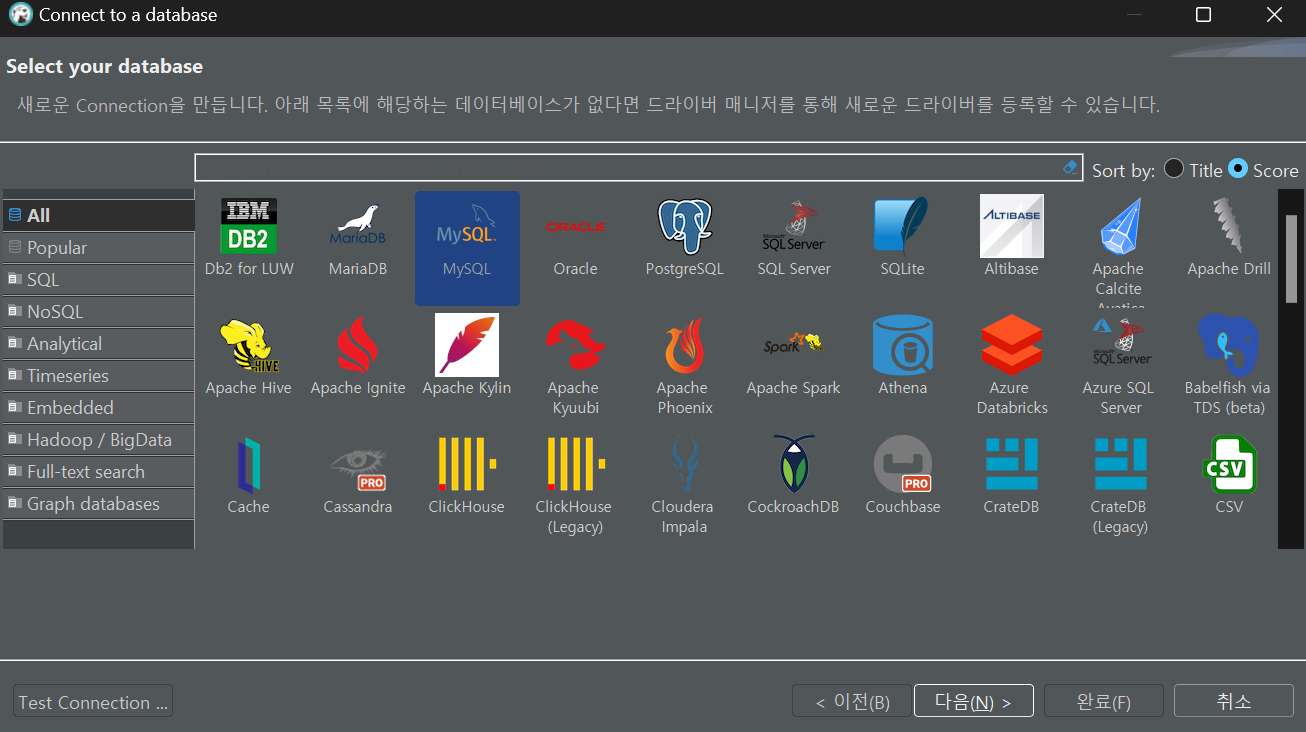Filter by the Popular category

pyautogui.click(x=99, y=247)
